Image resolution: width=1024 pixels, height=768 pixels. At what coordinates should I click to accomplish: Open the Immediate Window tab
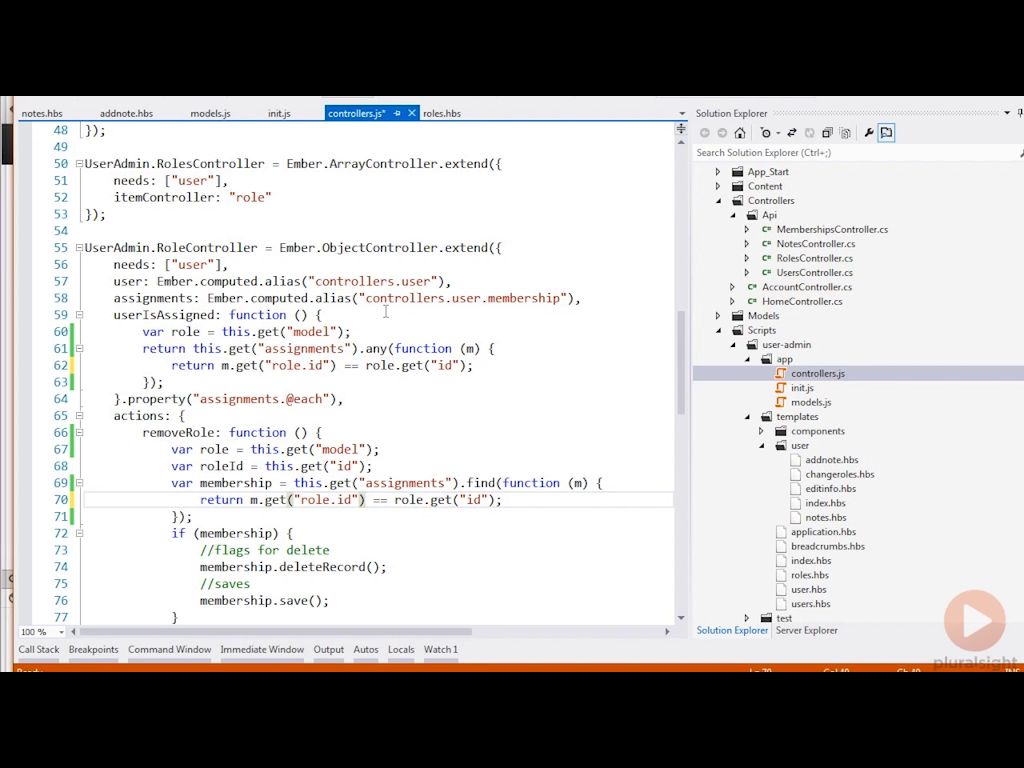click(x=262, y=649)
